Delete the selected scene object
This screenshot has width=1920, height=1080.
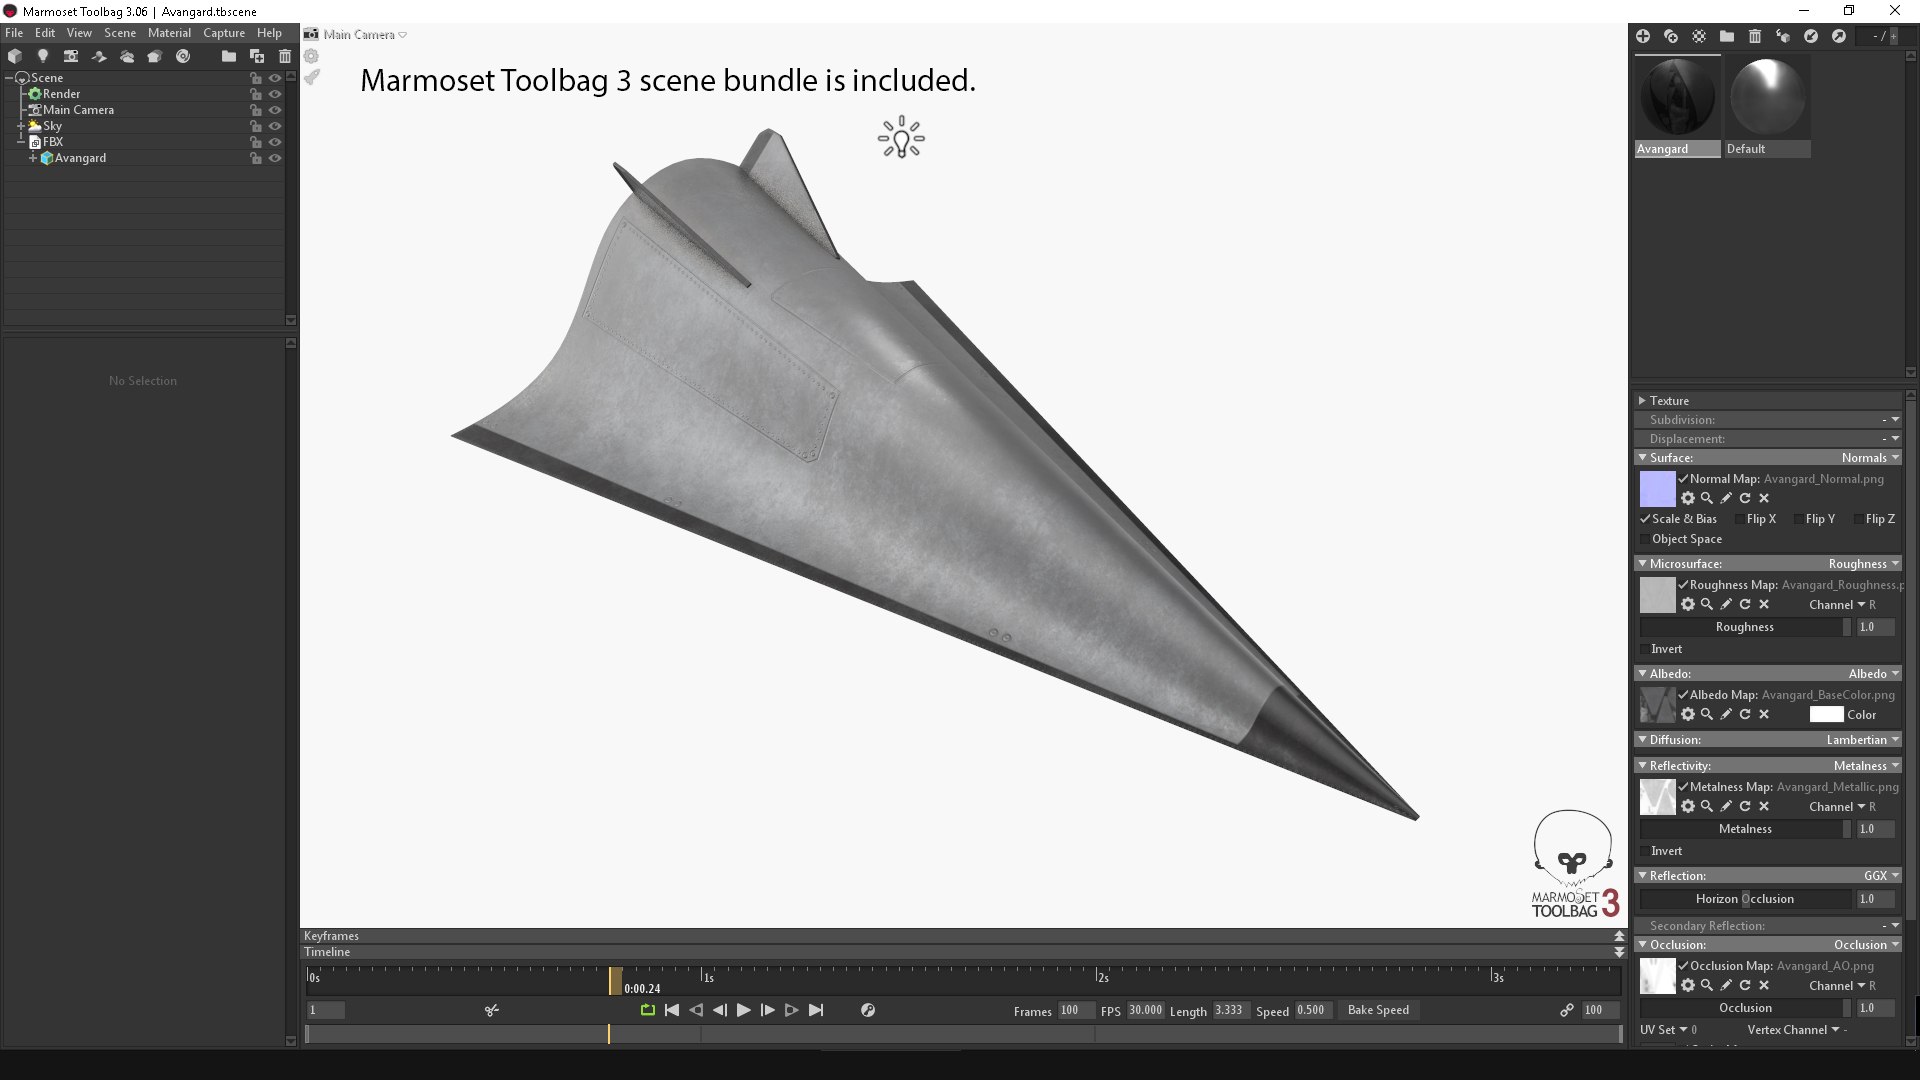pyautogui.click(x=285, y=56)
